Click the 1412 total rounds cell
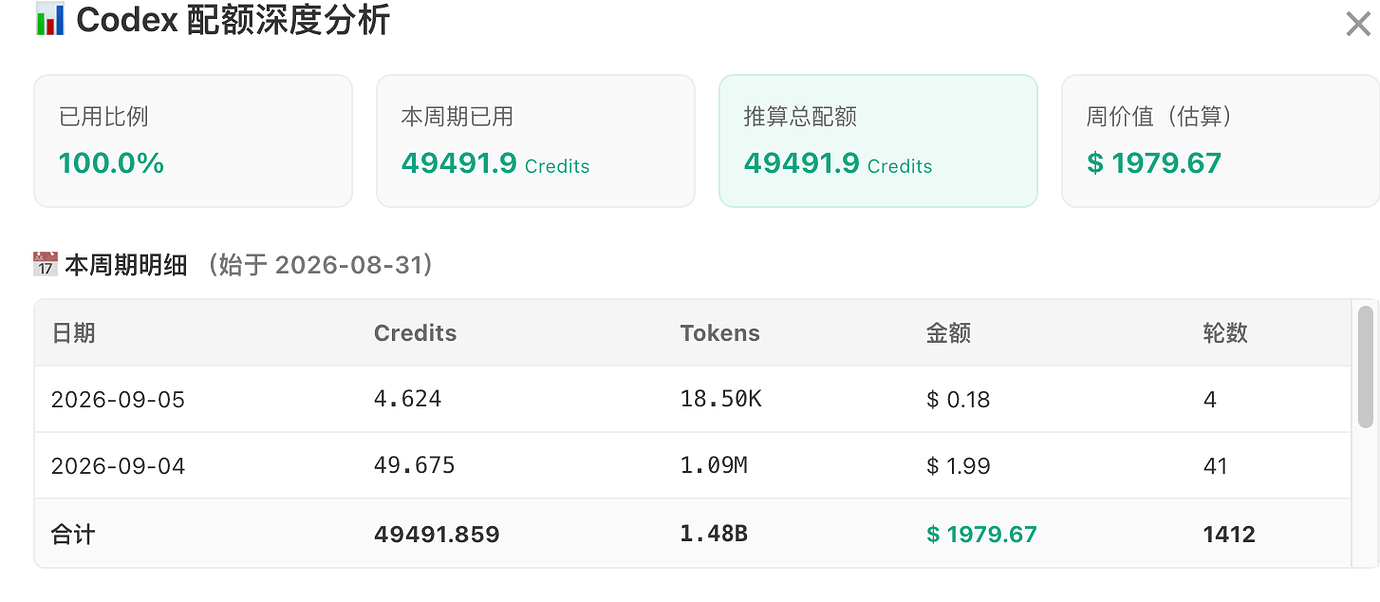The image size is (1380, 602). point(1229,534)
